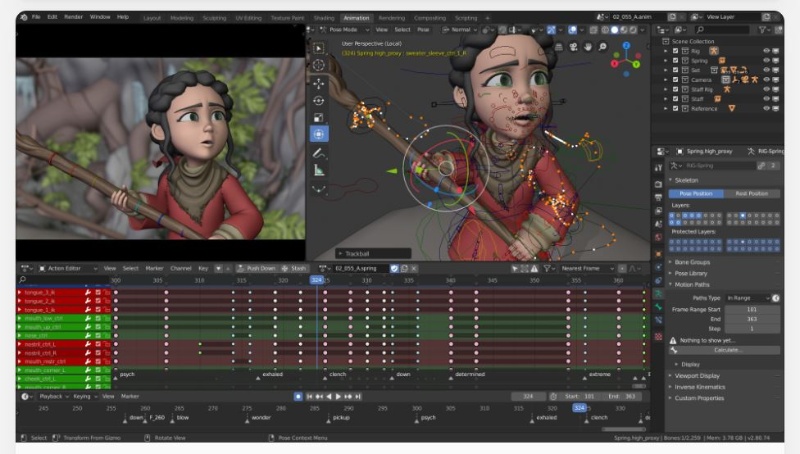Open the Normal transform orientation dropdown
The width and height of the screenshot is (800, 454).
(460, 30)
